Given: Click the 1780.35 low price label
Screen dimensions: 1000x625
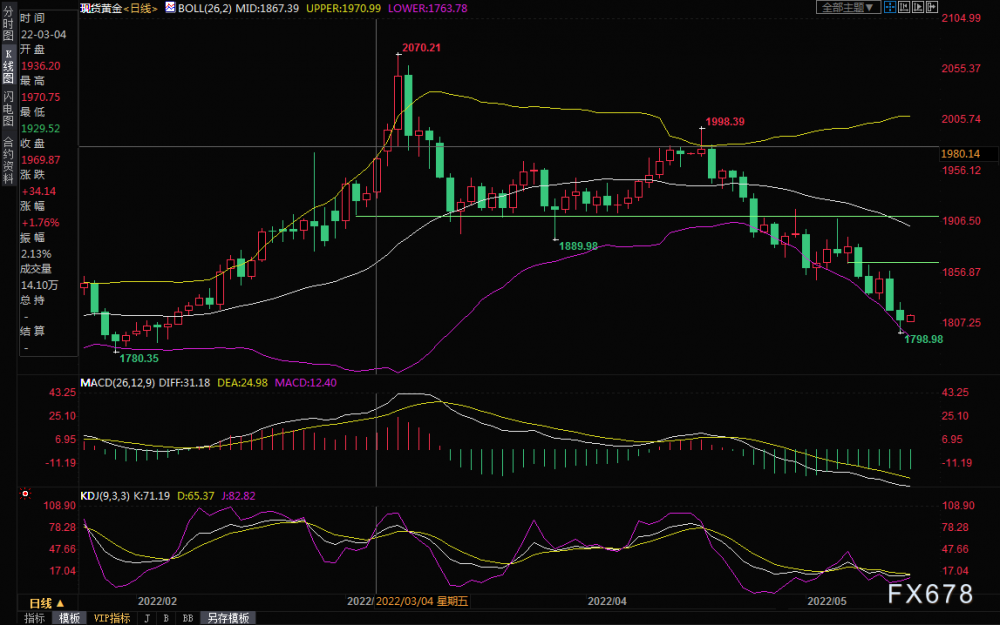Looking at the screenshot, I should click(139, 358).
